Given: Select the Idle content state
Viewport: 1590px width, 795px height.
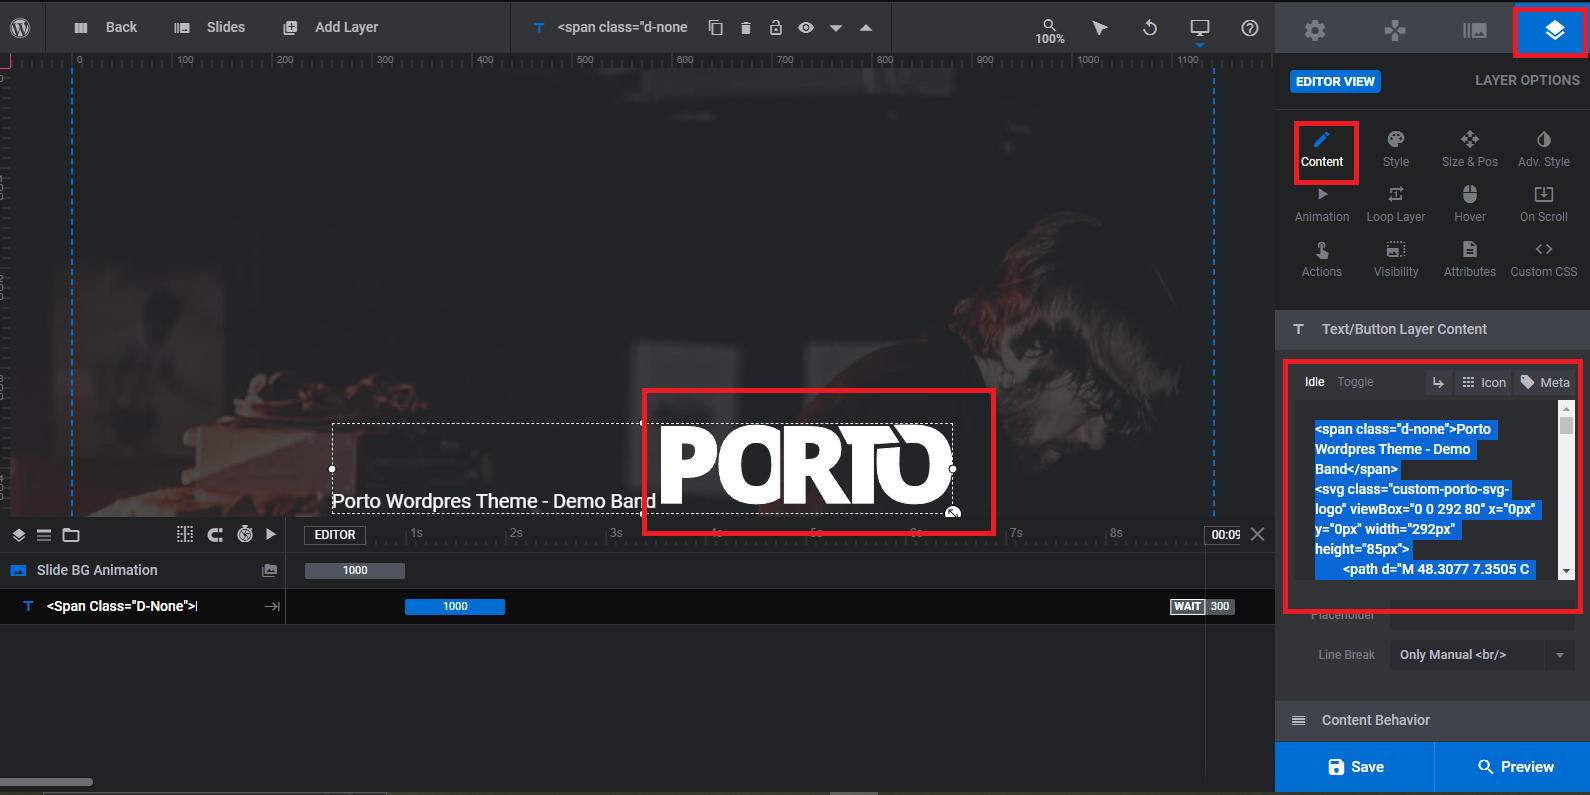Looking at the screenshot, I should pyautogui.click(x=1314, y=382).
